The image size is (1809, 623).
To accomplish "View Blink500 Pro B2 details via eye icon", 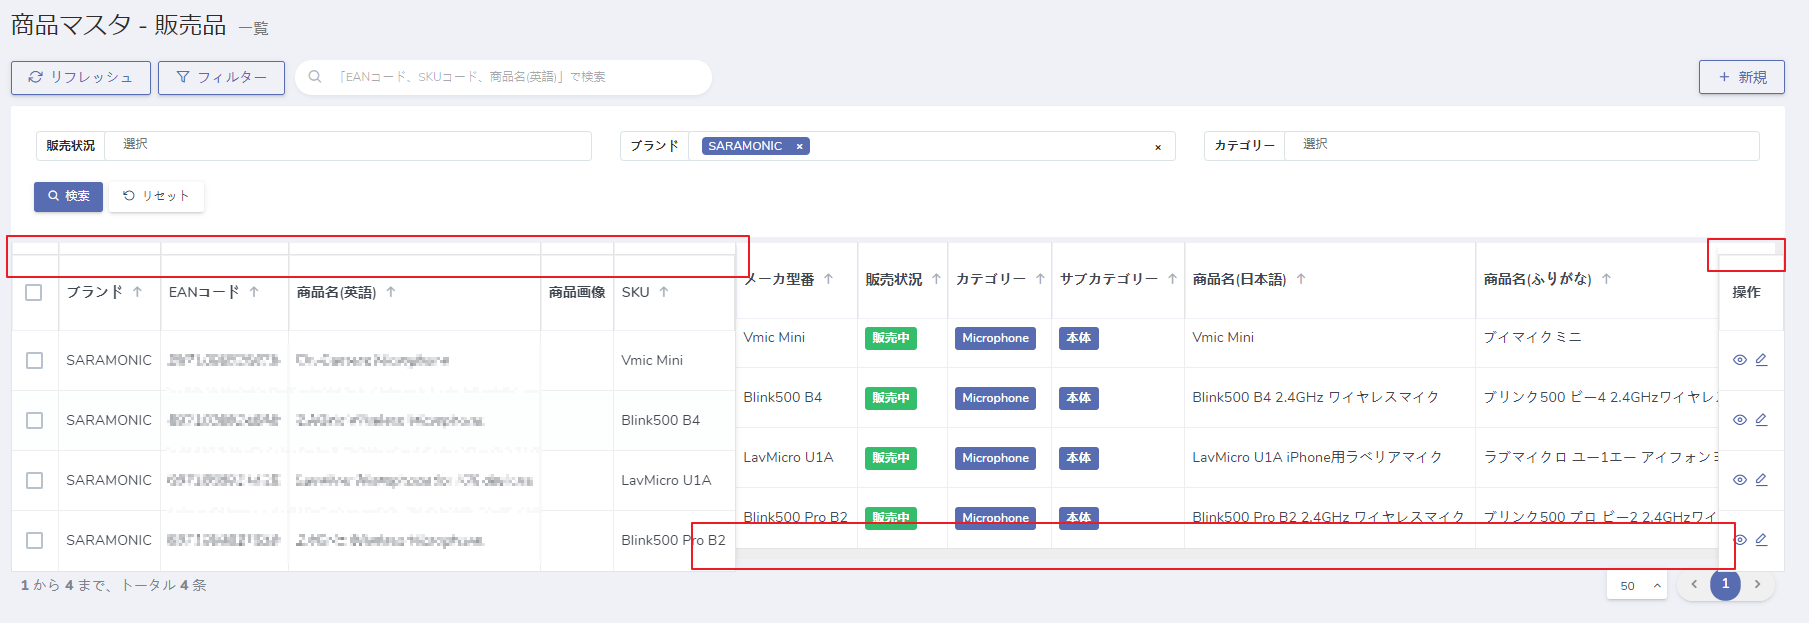I will (x=1740, y=540).
